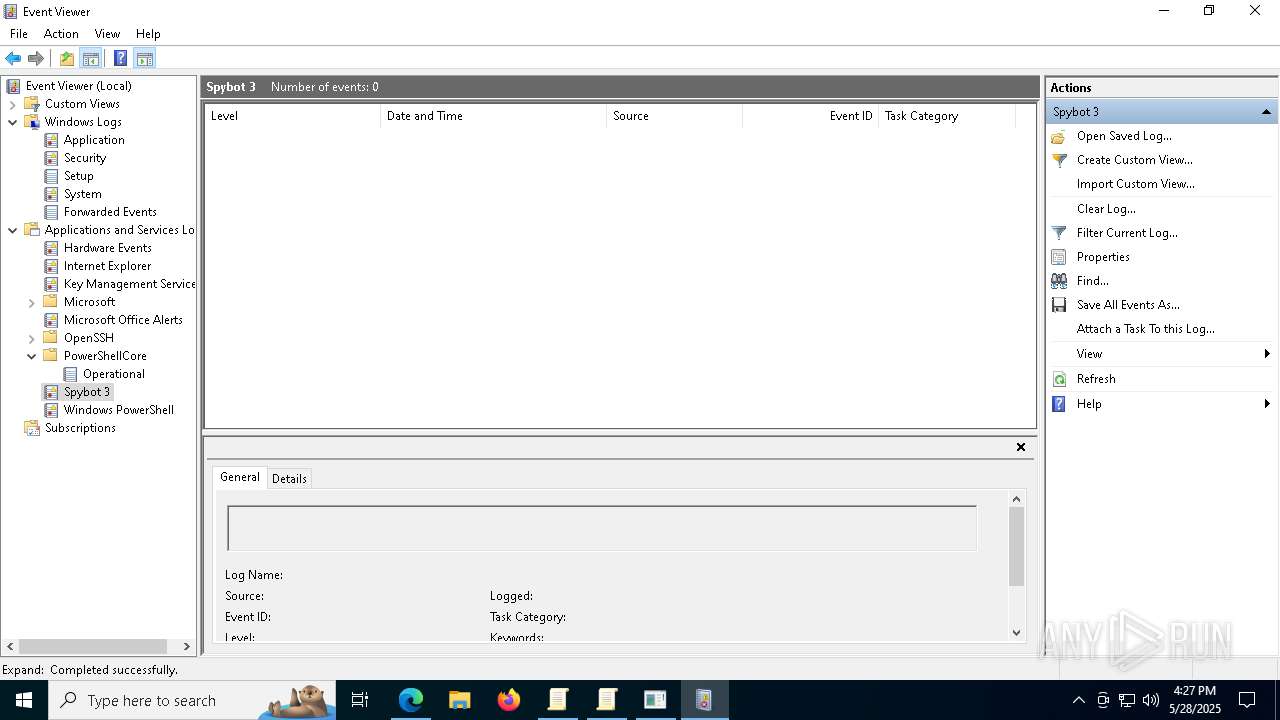1280x720 pixels.
Task: Click the Find binoculars icon
Action: pos(1059,281)
